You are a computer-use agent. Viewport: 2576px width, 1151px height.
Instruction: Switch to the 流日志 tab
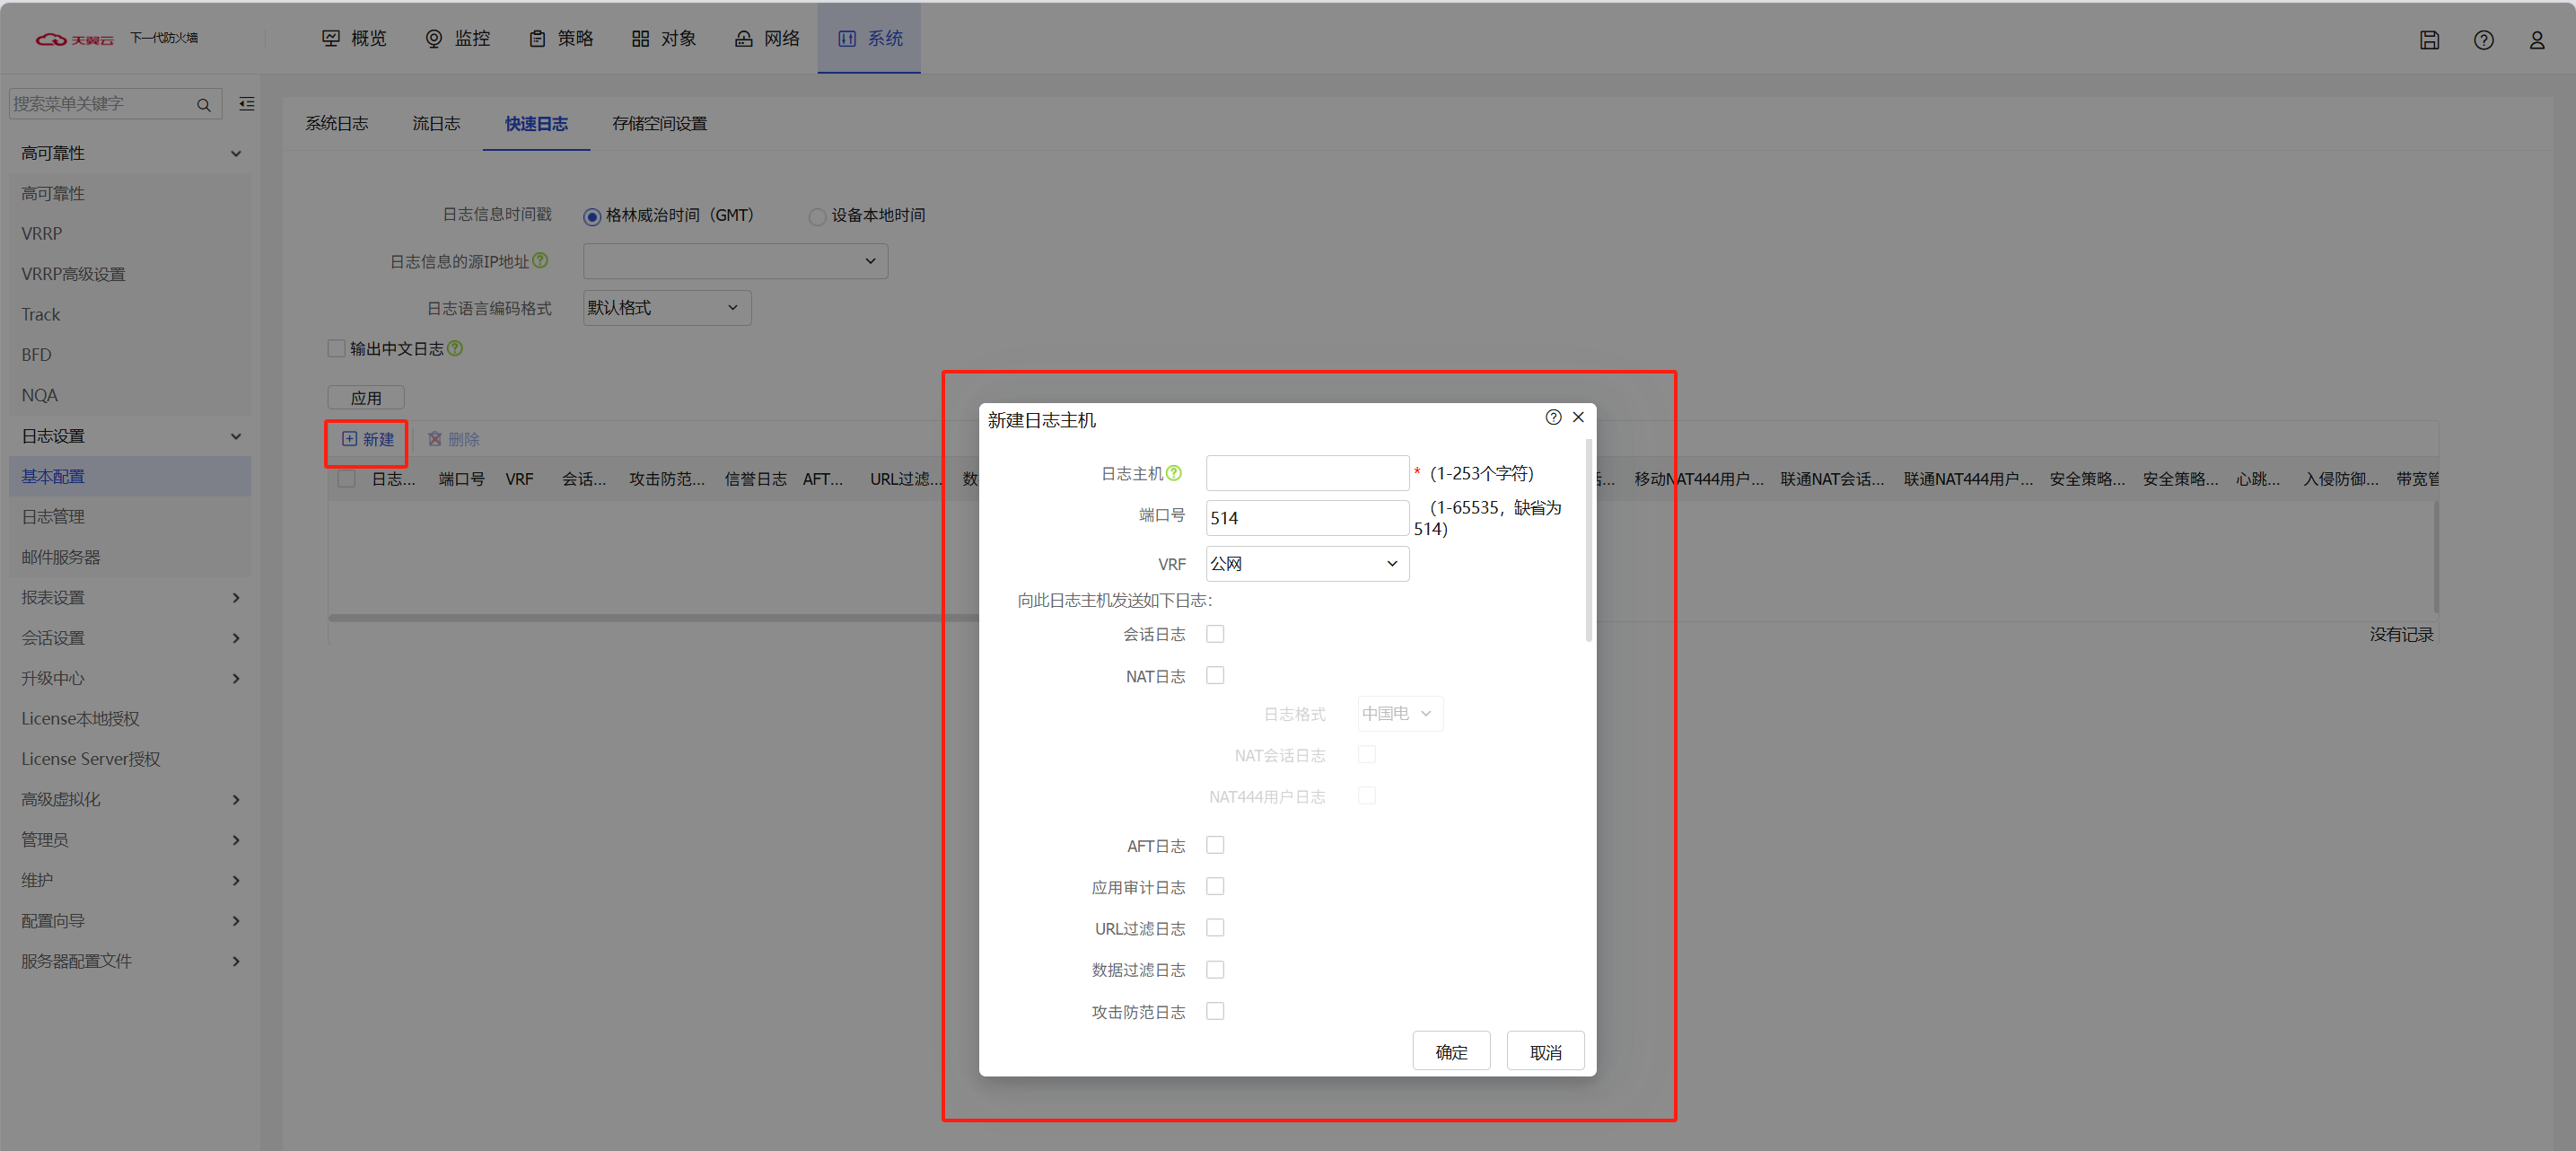point(436,123)
